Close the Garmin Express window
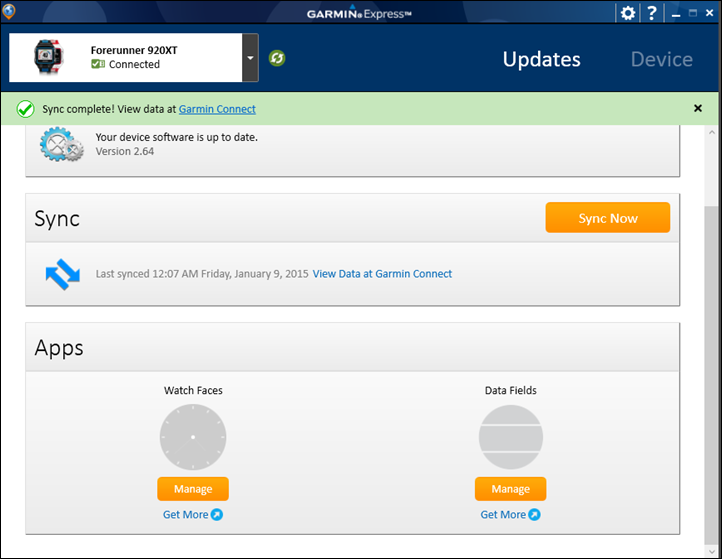Viewport: 722px width, 559px height. click(x=710, y=13)
